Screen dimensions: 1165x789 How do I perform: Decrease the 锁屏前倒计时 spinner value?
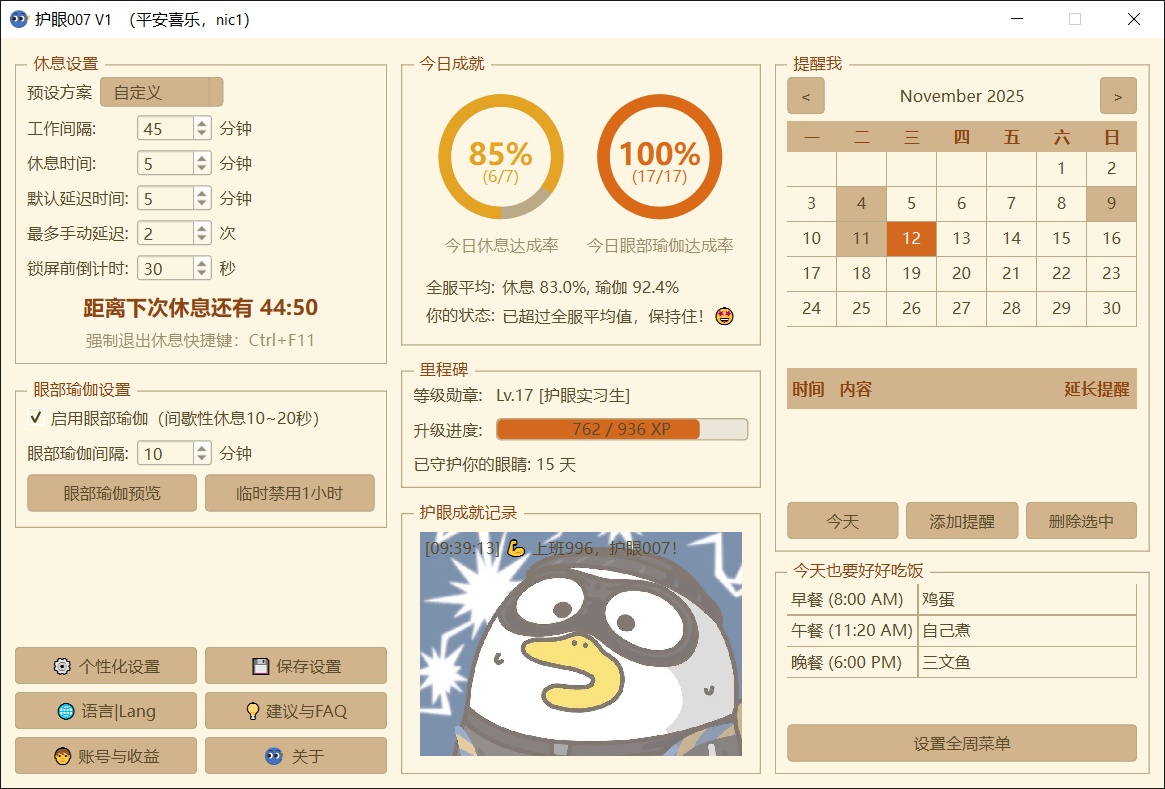202,274
